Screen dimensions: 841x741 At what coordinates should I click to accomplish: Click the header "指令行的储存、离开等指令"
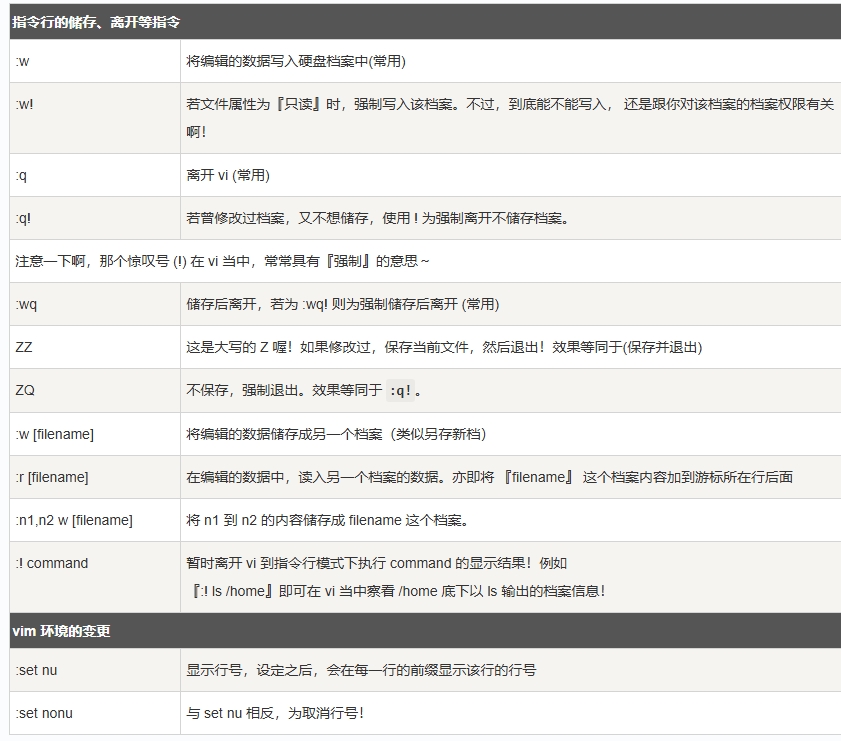click(x=96, y=22)
